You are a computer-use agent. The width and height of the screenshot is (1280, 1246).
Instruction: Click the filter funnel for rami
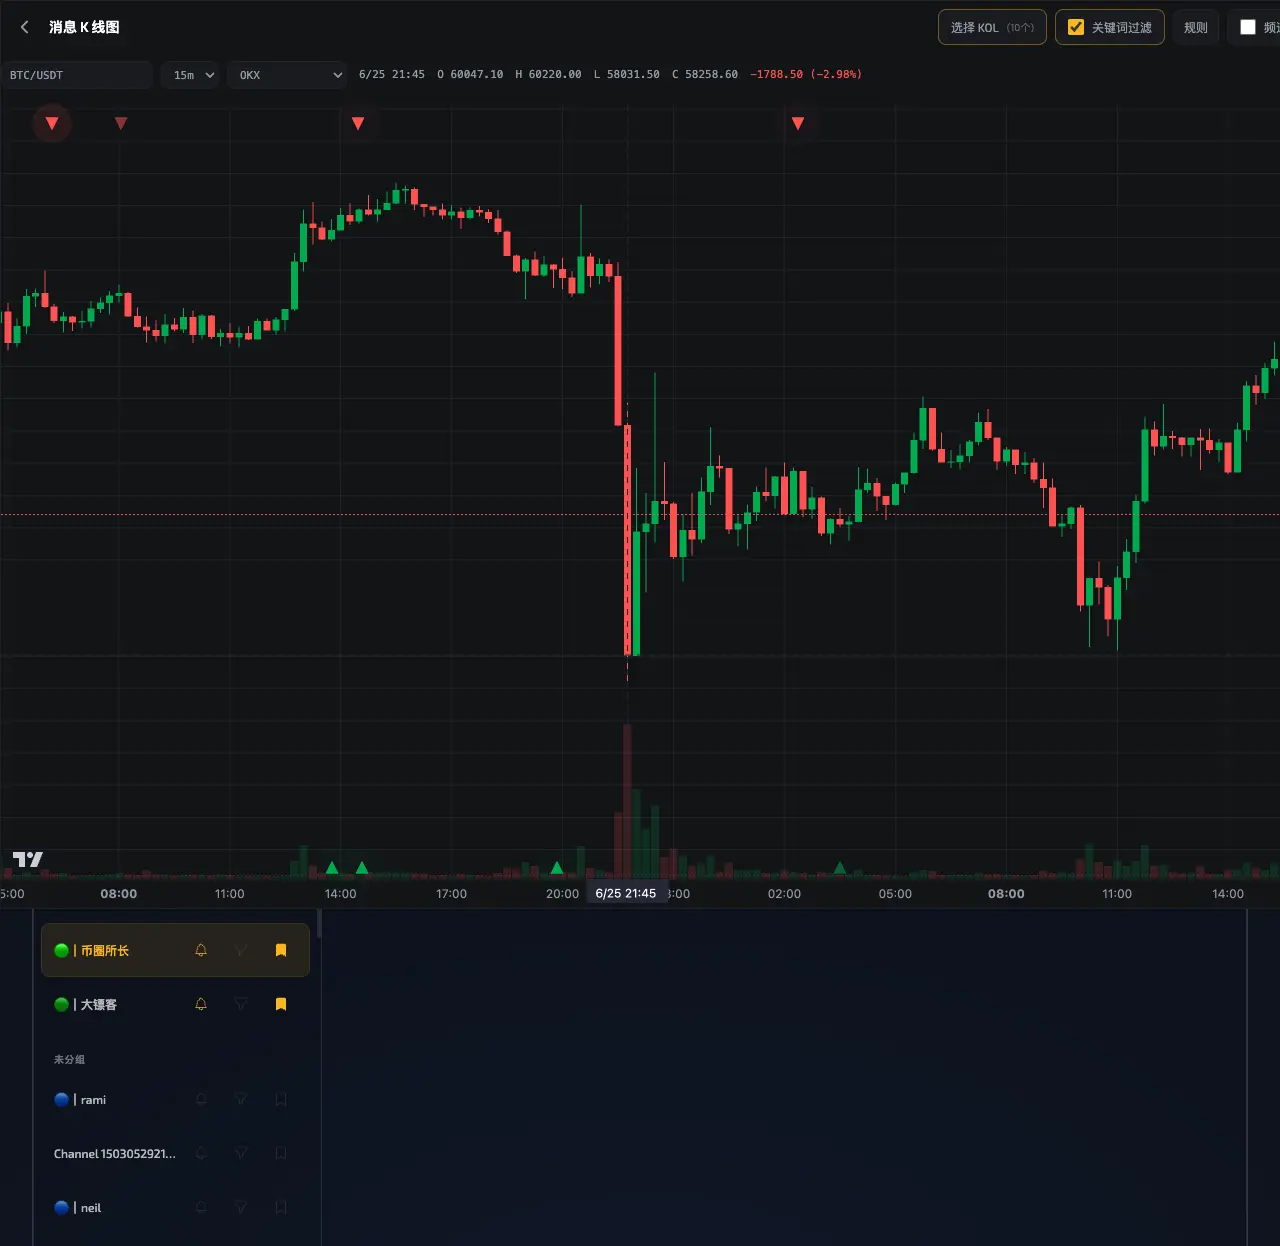241,1099
